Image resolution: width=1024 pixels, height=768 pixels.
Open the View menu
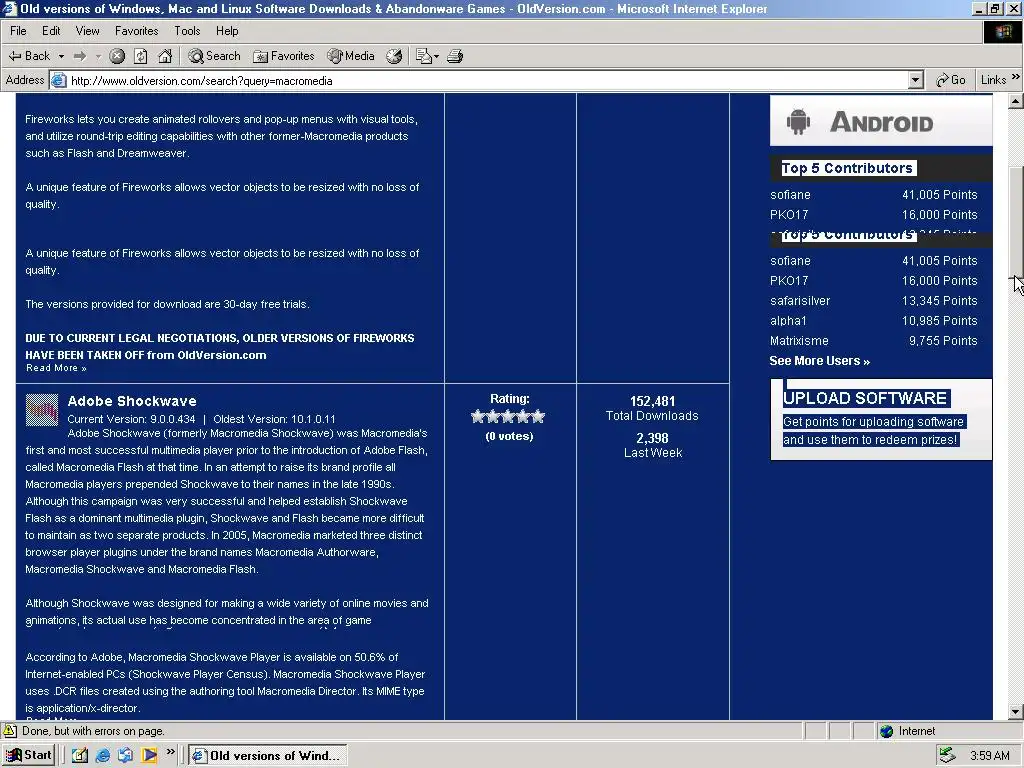(88, 31)
